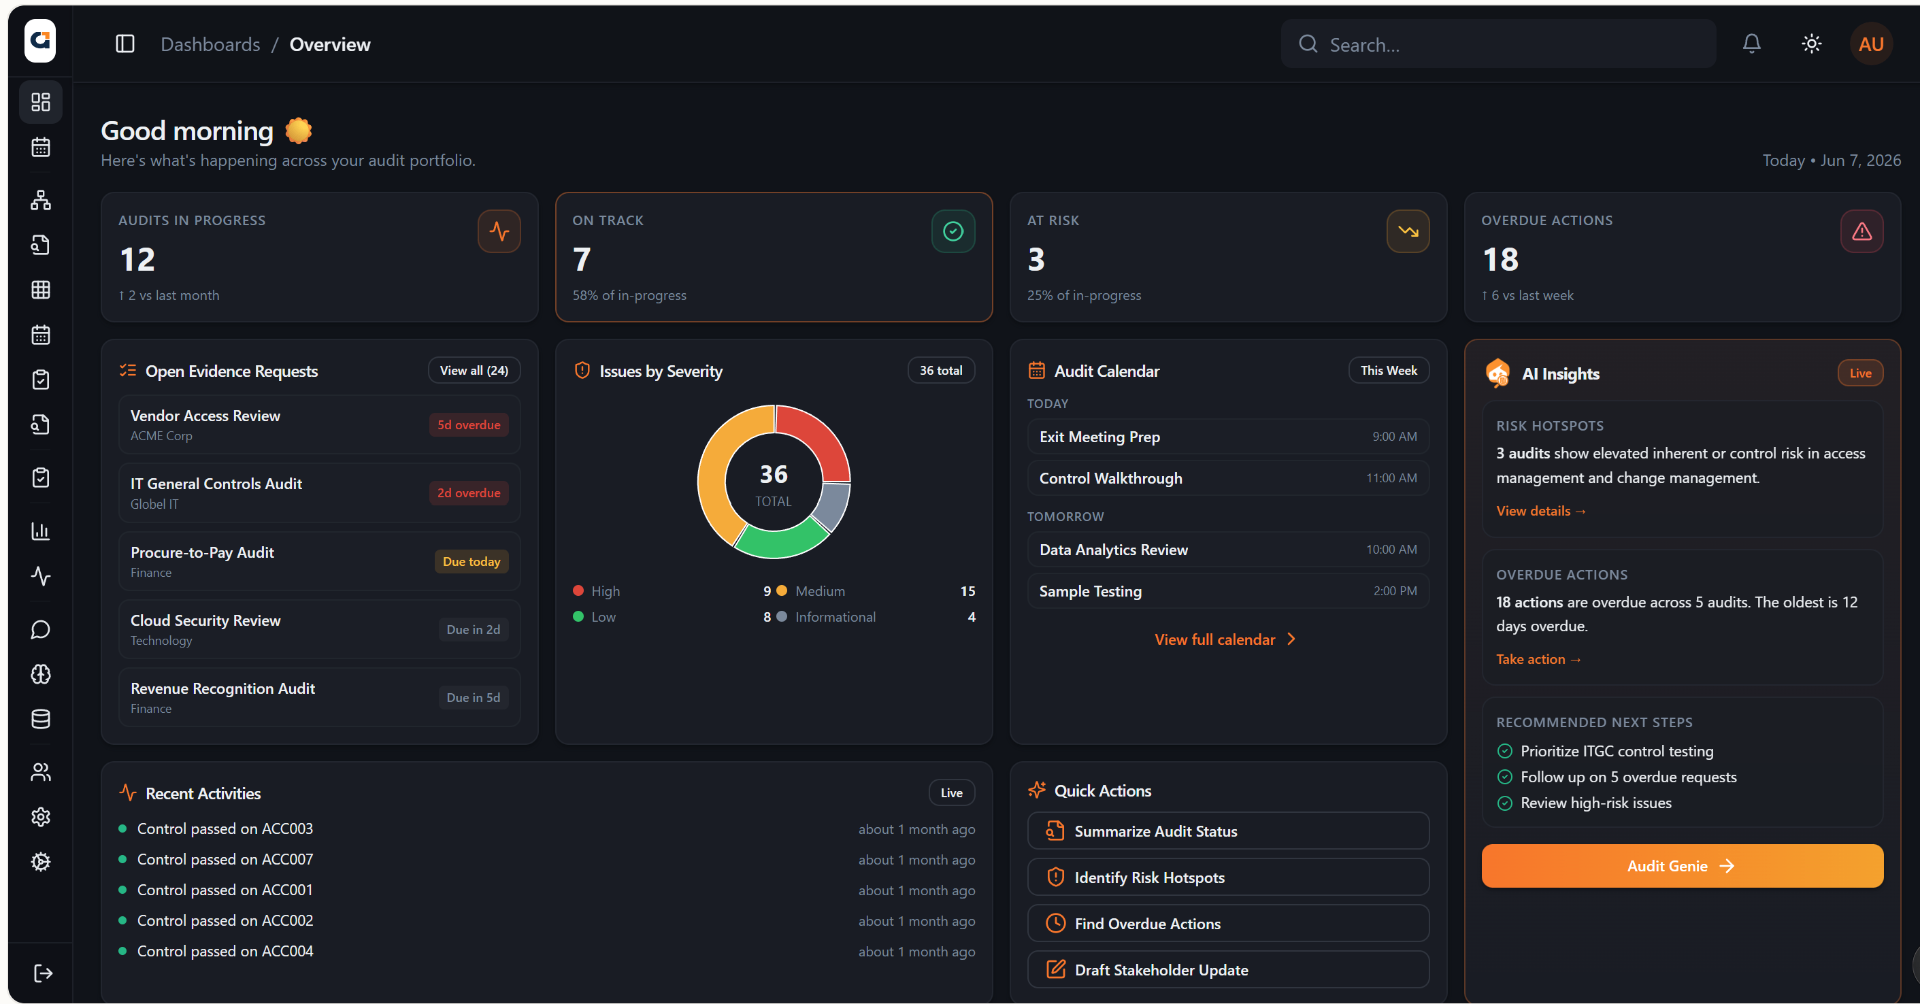1920x1004 pixels.
Task: Open the settings gear icon in the sidebar
Action: (x=41, y=817)
